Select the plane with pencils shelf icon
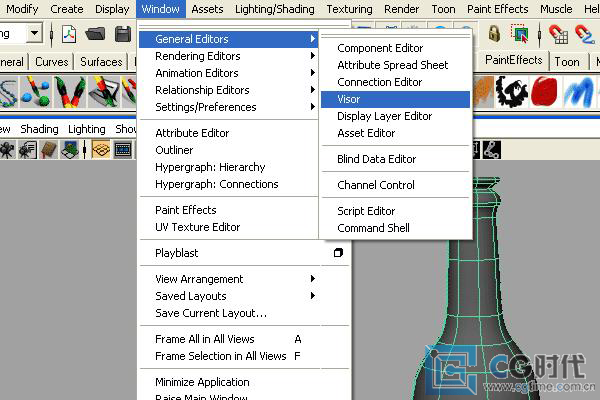This screenshot has height=400, width=600. point(103,92)
